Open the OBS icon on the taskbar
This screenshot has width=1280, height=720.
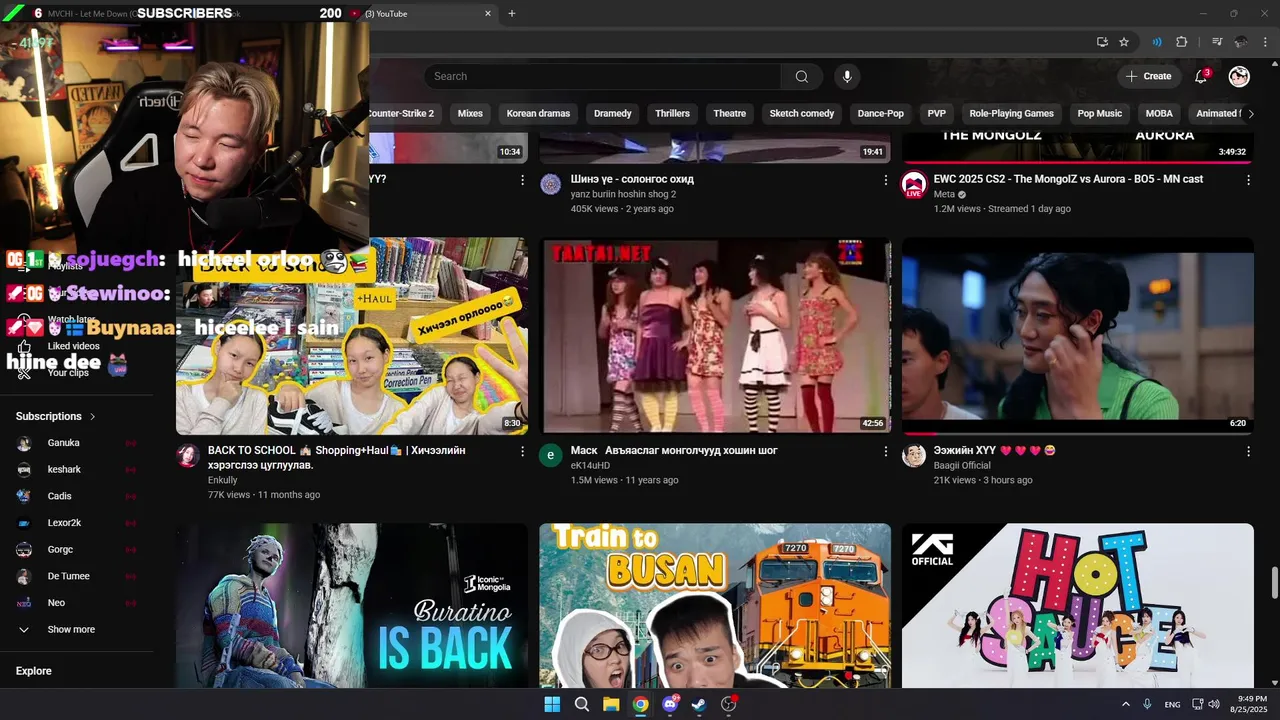tap(729, 704)
